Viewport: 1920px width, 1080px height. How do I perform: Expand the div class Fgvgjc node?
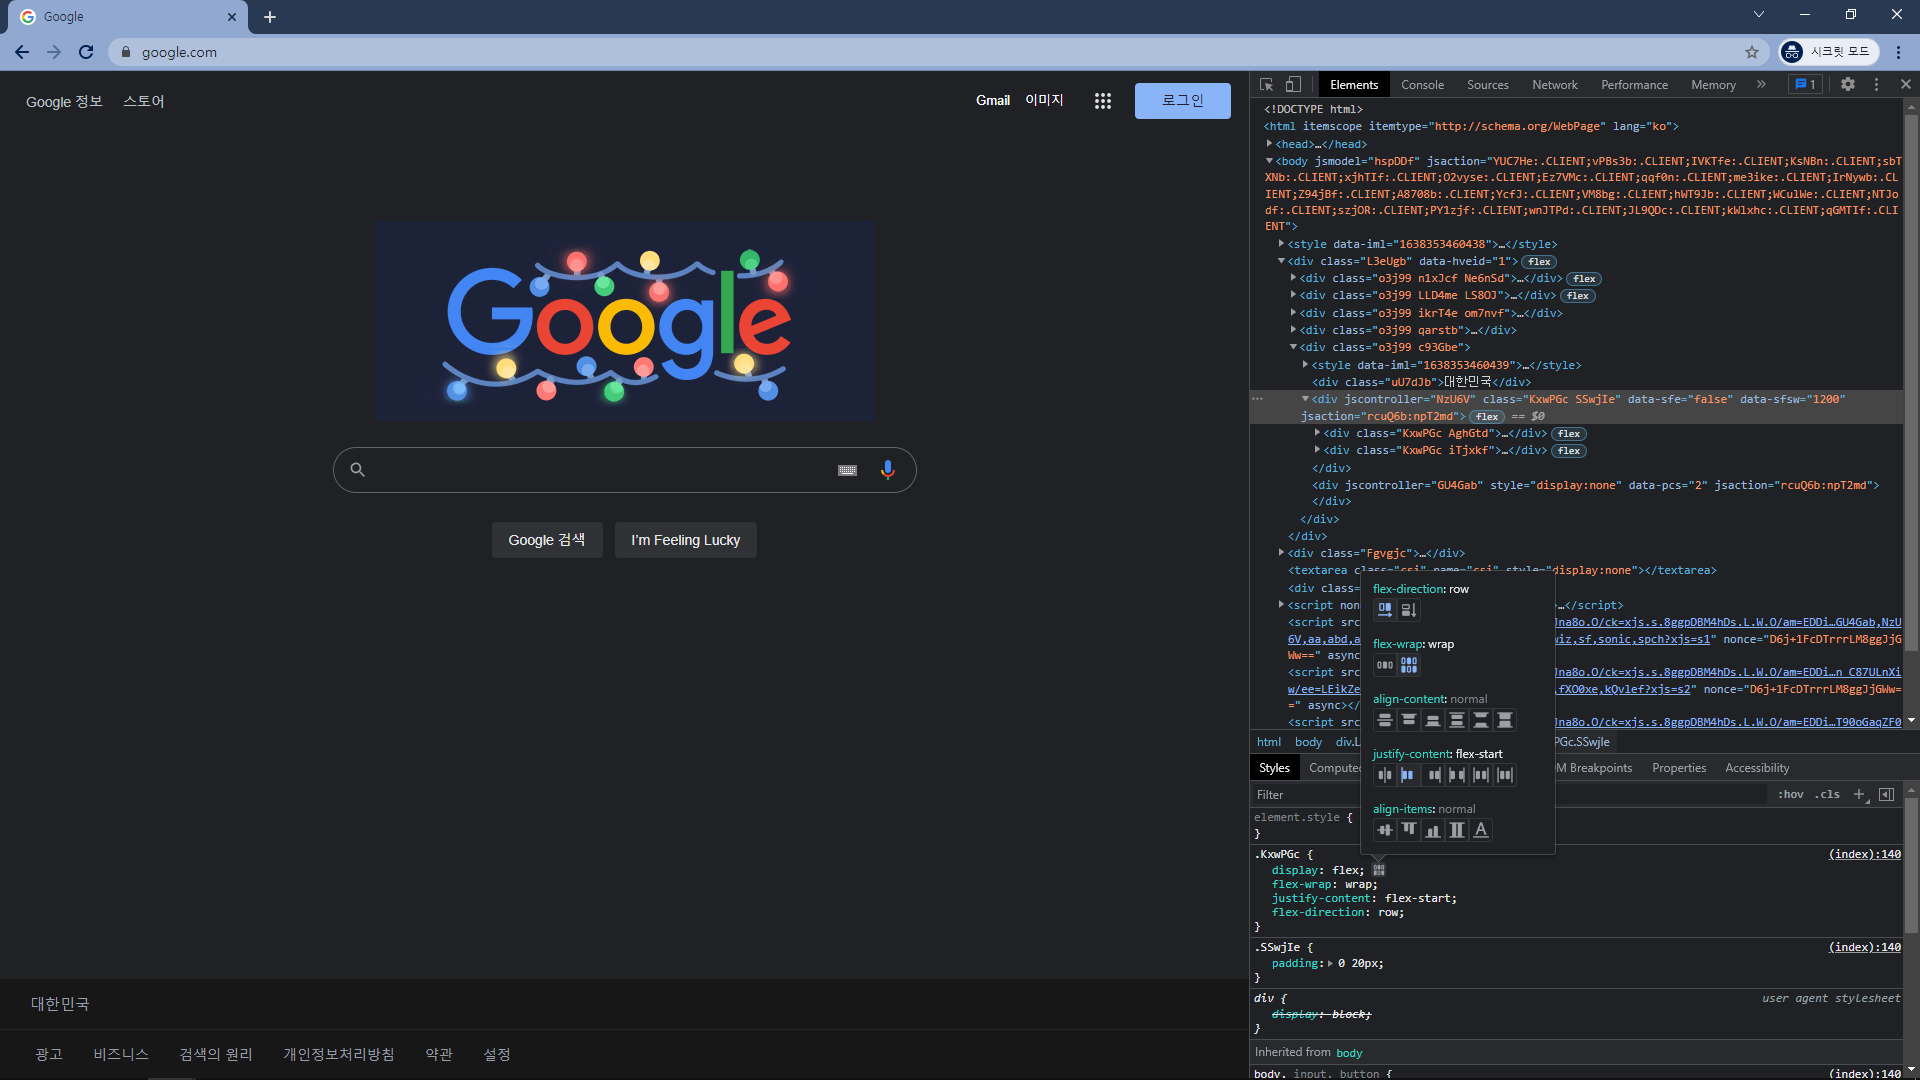click(1281, 553)
